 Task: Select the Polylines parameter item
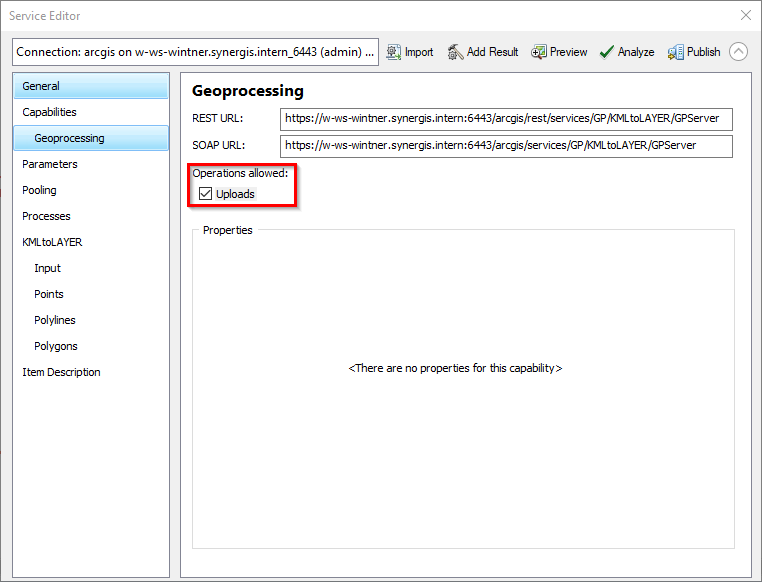coord(54,320)
